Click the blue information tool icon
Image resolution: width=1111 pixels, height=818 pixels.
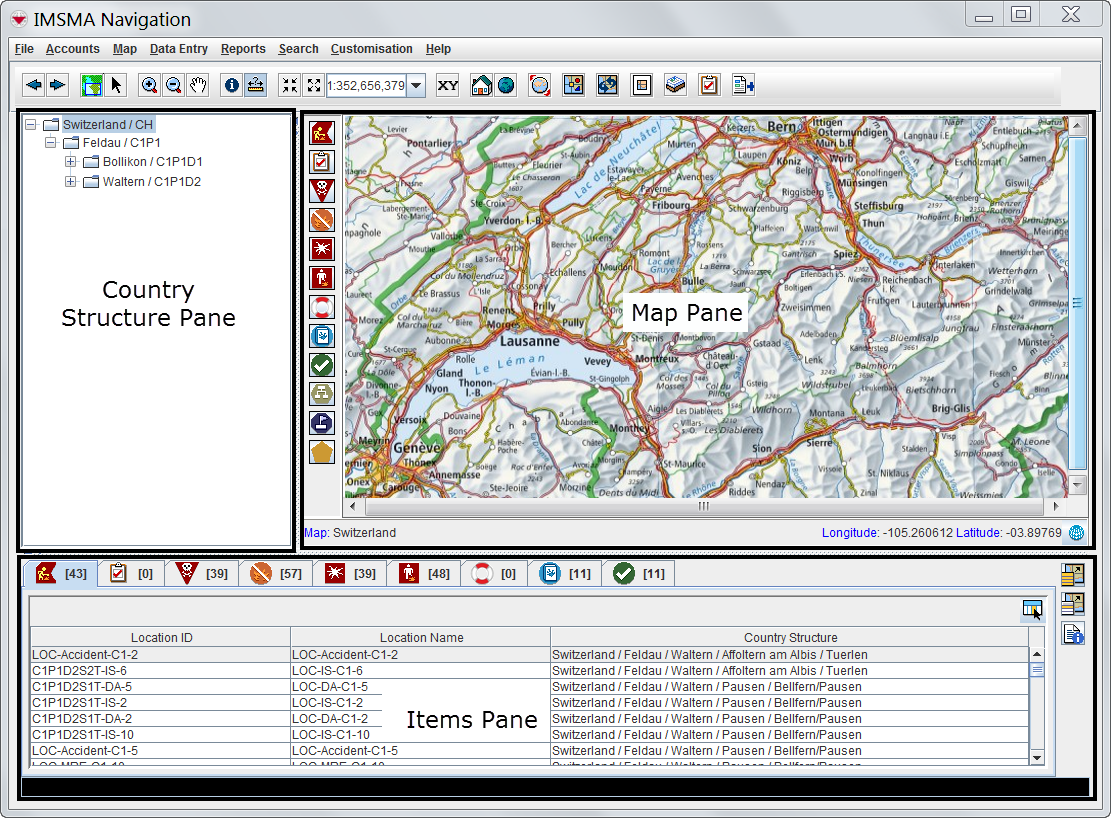pyautogui.click(x=232, y=85)
